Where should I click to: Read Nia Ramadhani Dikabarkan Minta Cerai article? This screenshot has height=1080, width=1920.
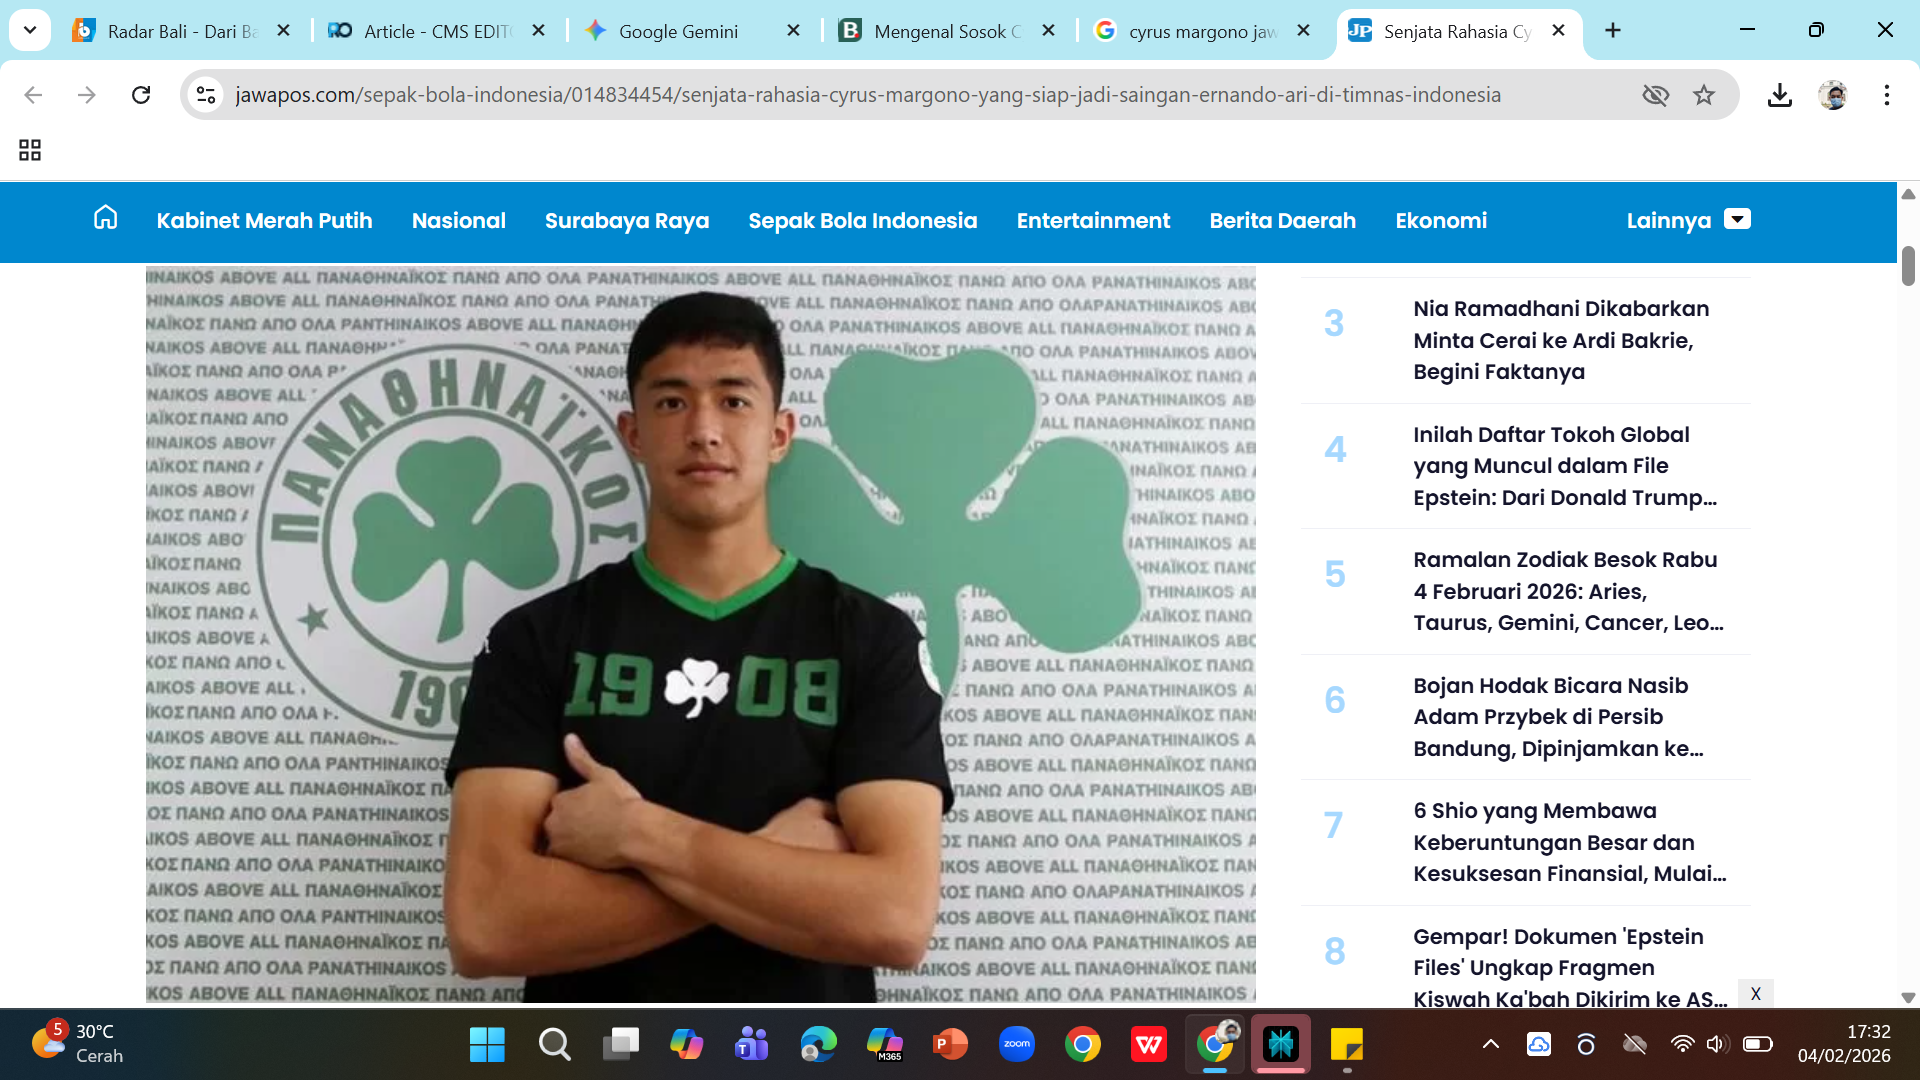click(x=1561, y=340)
